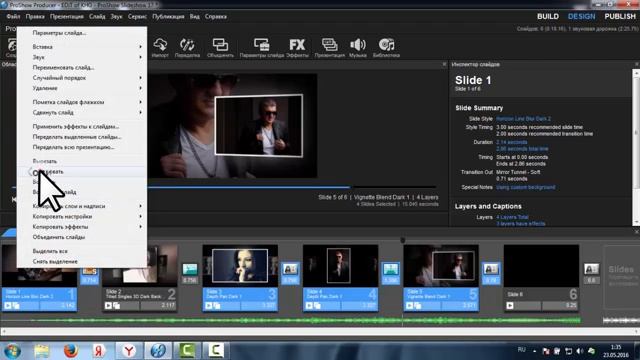Open the Файл menu
This screenshot has width=640, height=360.
point(13,17)
